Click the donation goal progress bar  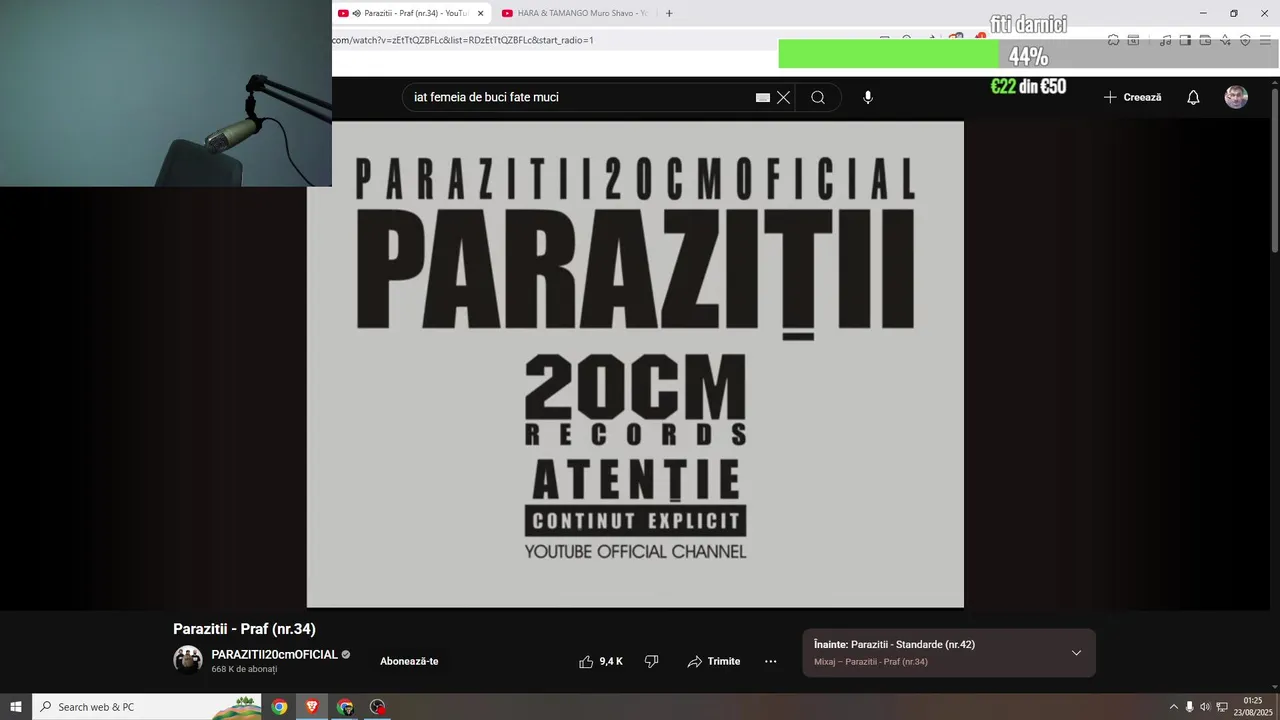pyautogui.click(x=1028, y=54)
